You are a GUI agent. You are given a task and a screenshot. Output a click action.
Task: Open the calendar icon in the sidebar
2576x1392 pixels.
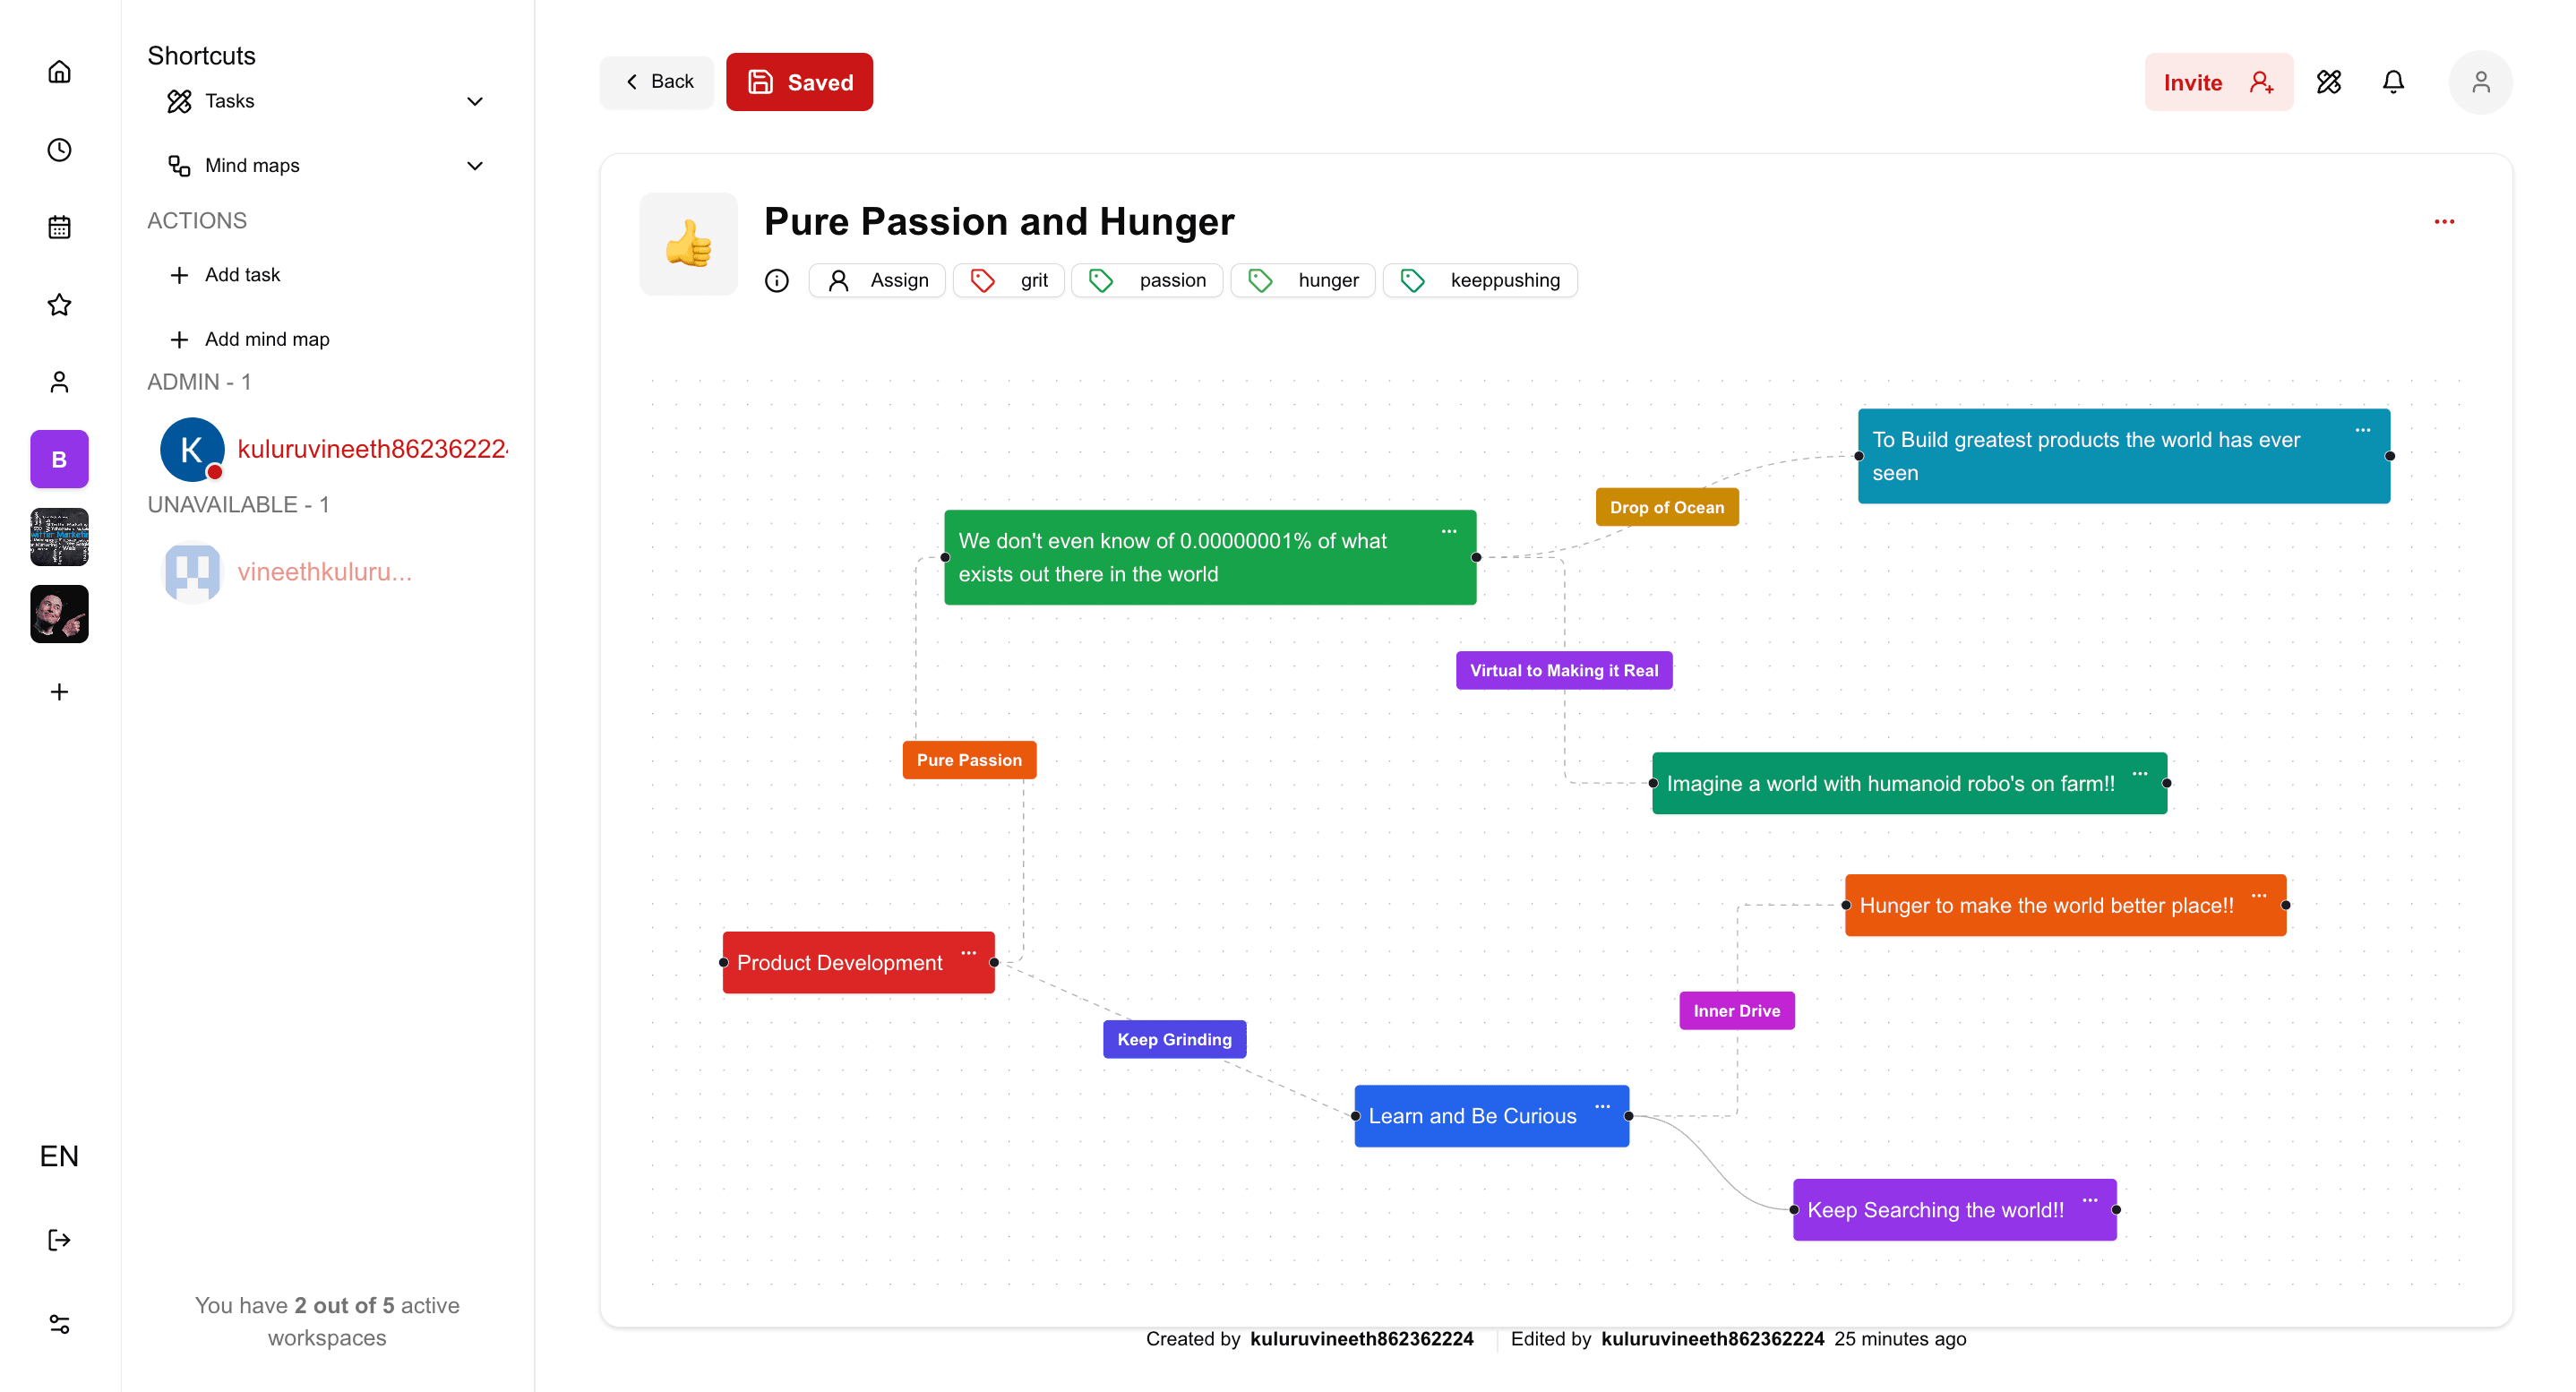[x=59, y=227]
